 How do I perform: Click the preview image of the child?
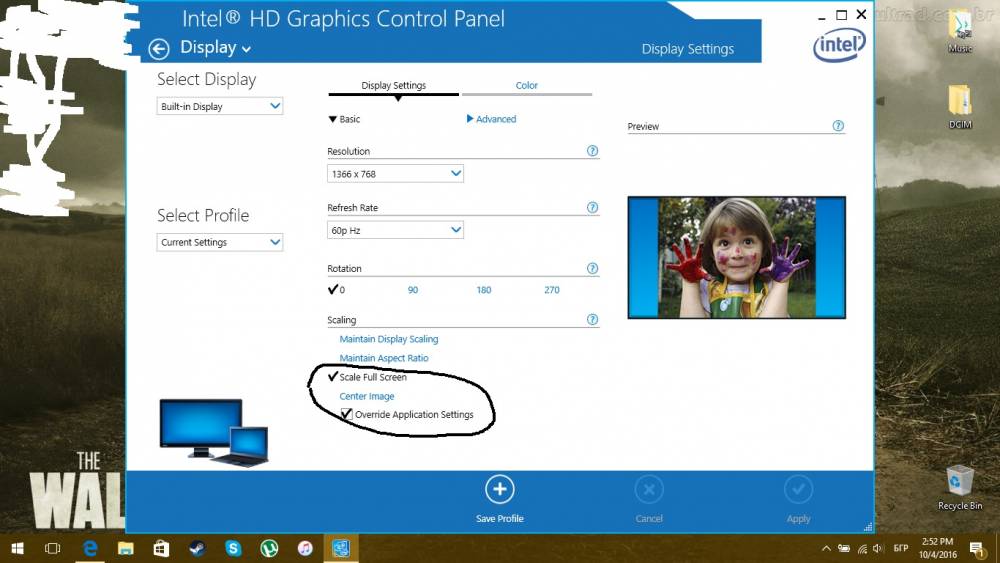(x=737, y=258)
